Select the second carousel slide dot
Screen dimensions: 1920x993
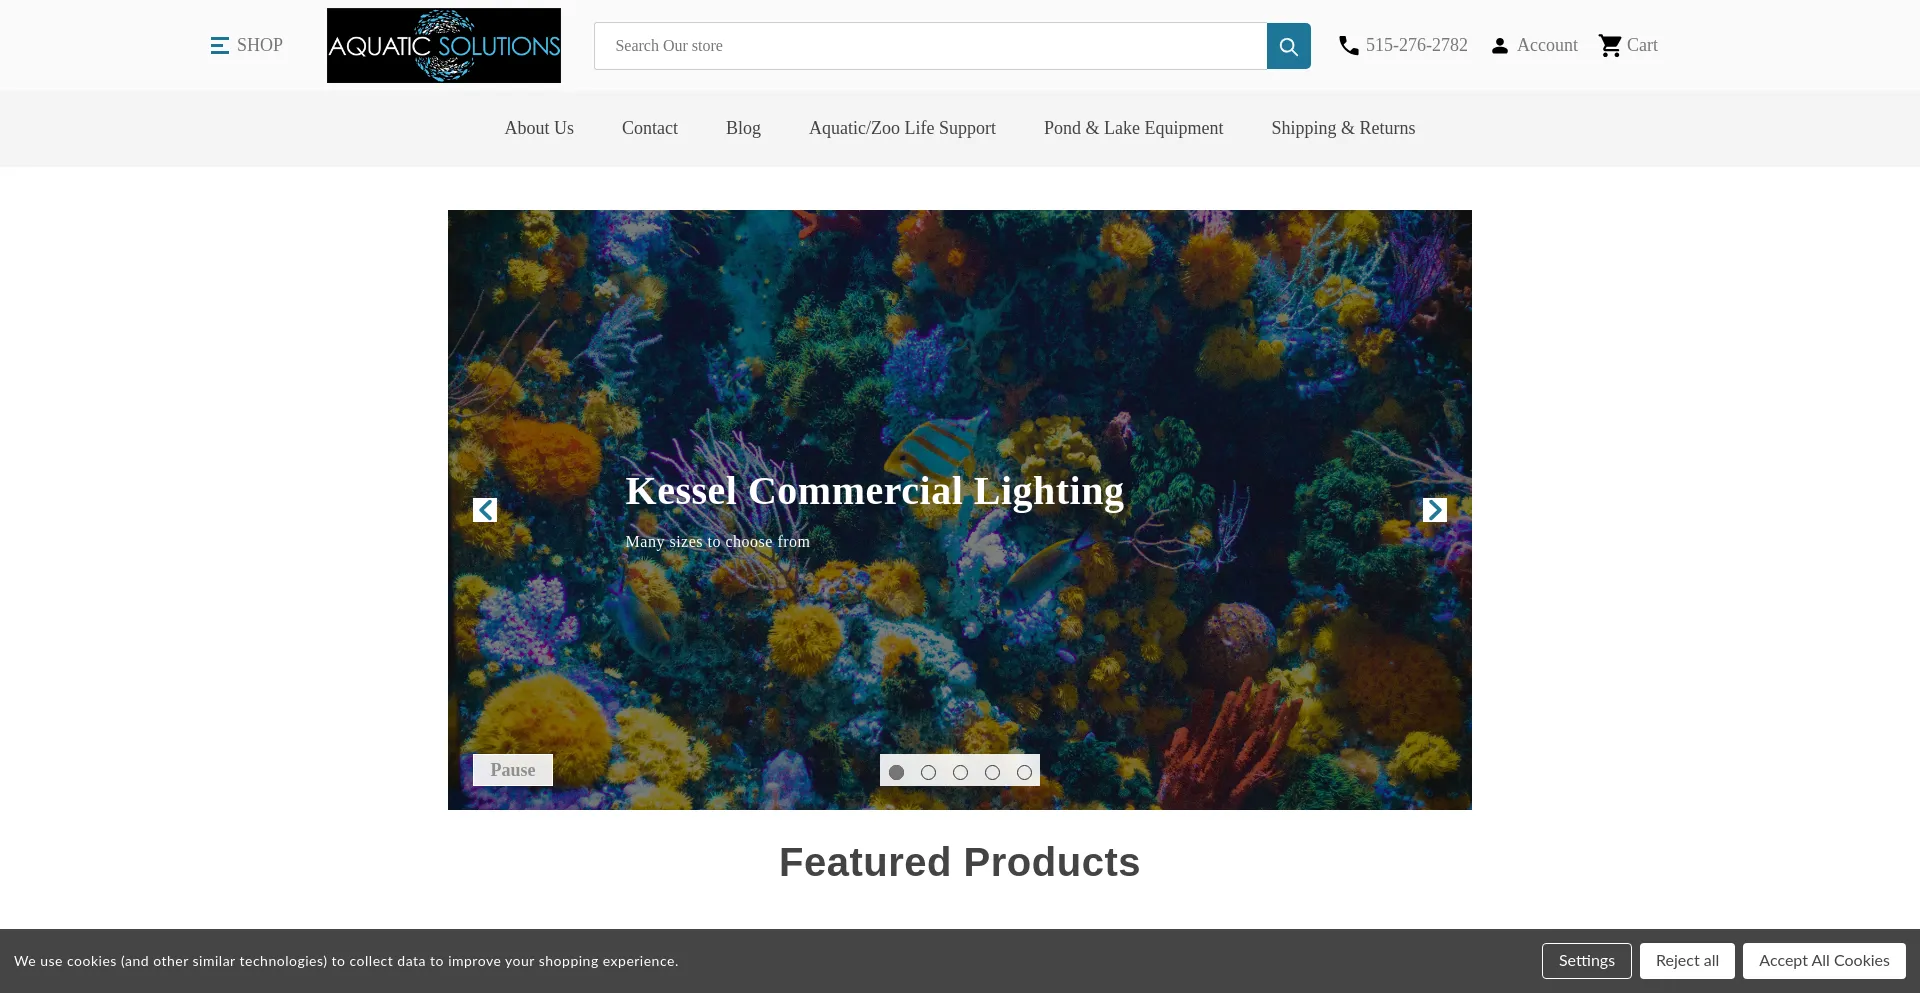pyautogui.click(x=928, y=772)
